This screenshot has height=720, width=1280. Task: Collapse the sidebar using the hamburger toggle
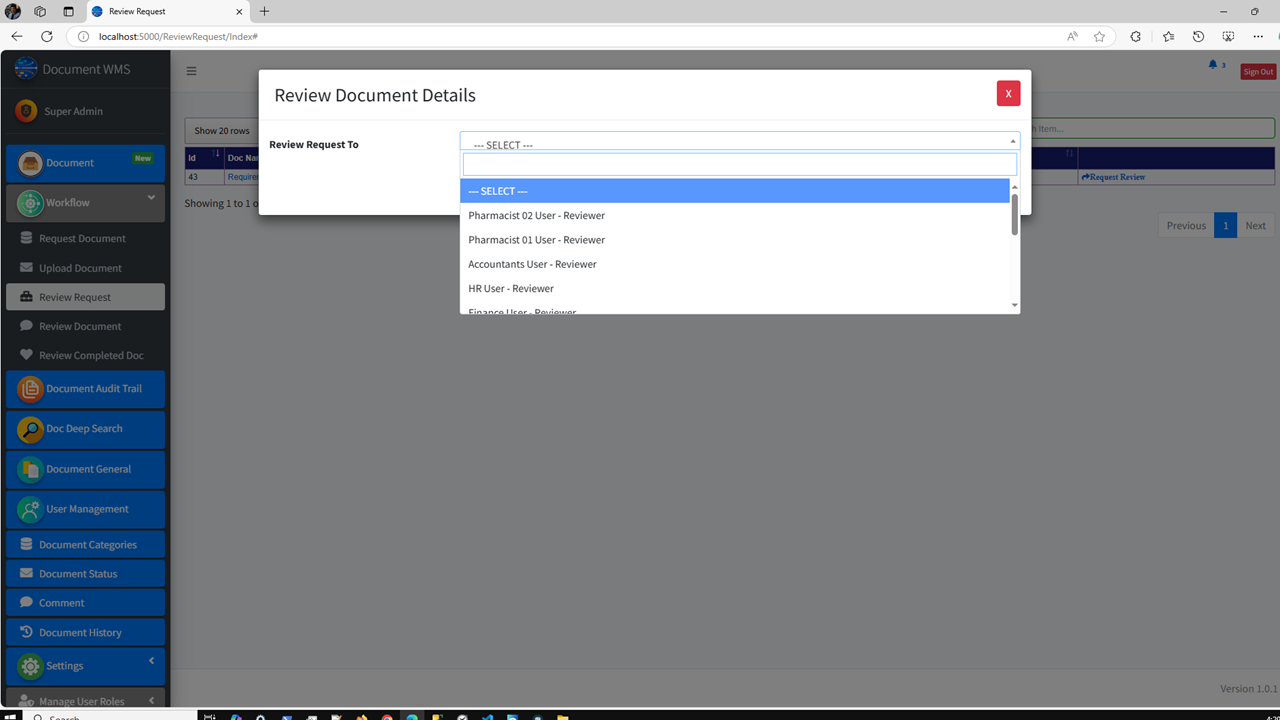tap(191, 70)
